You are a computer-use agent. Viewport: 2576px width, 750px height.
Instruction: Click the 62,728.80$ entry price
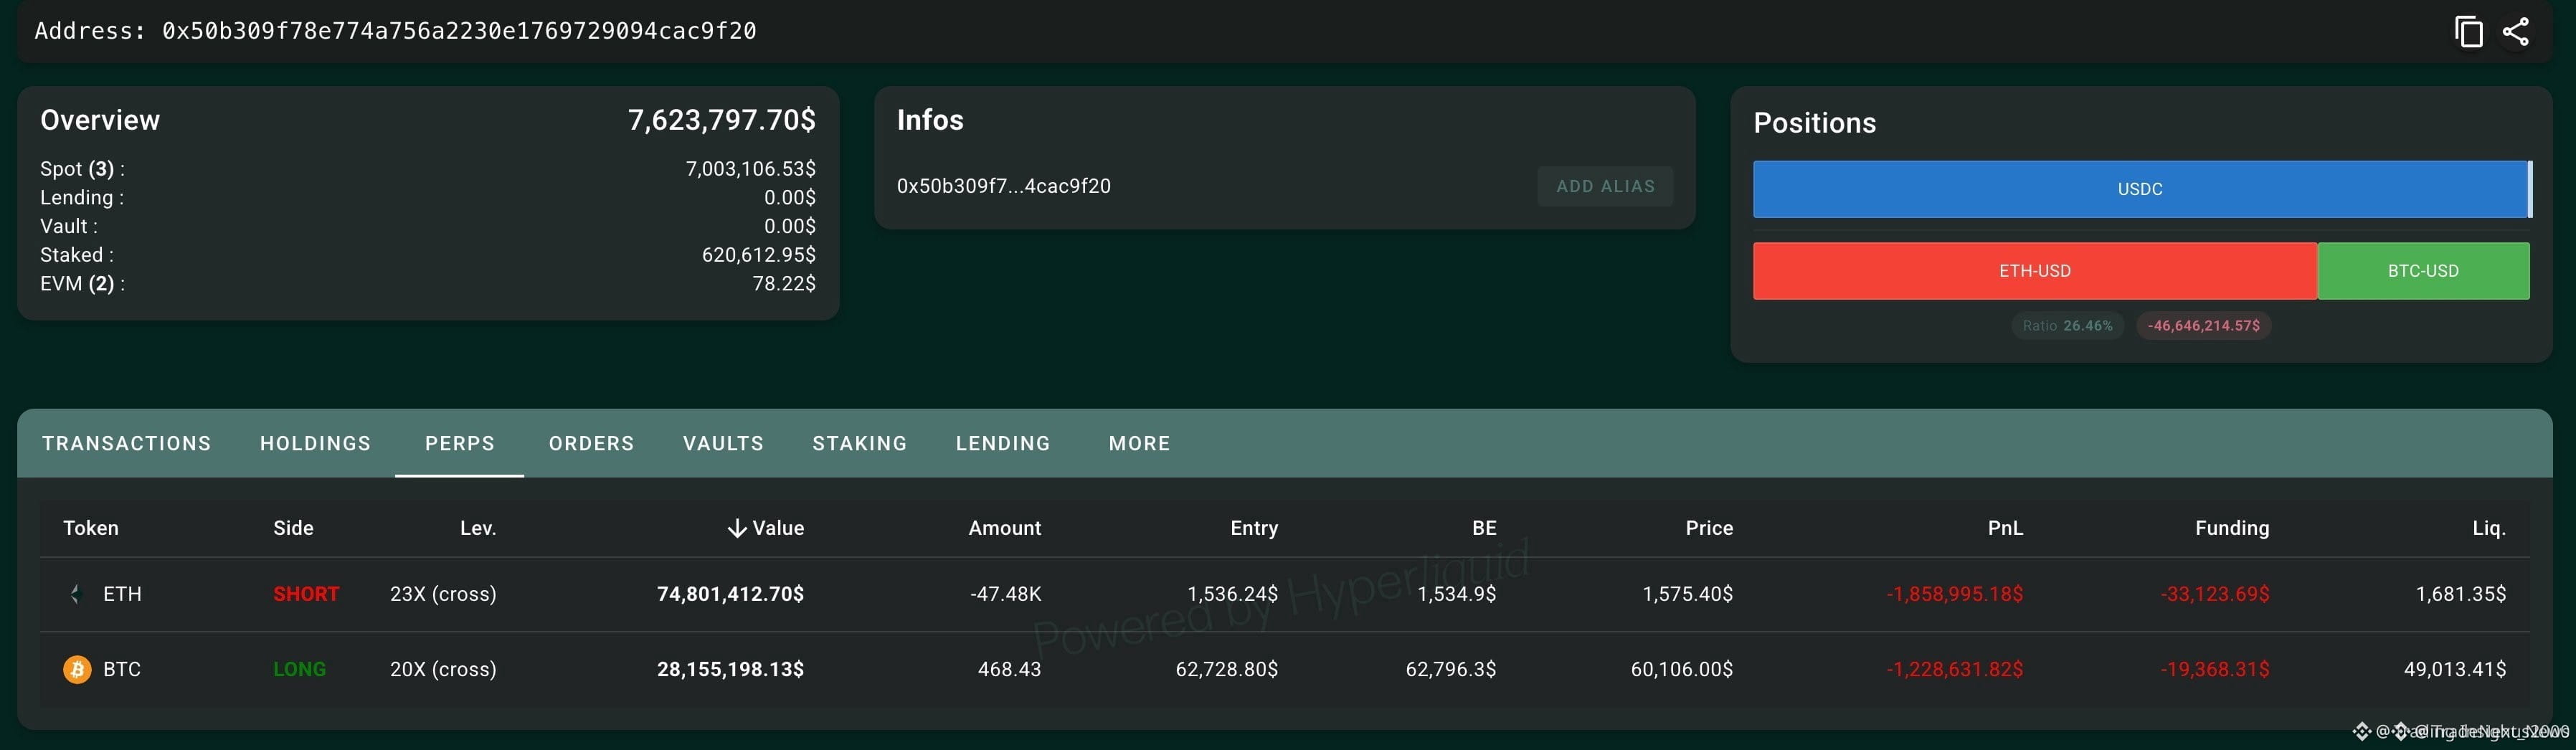point(1226,669)
